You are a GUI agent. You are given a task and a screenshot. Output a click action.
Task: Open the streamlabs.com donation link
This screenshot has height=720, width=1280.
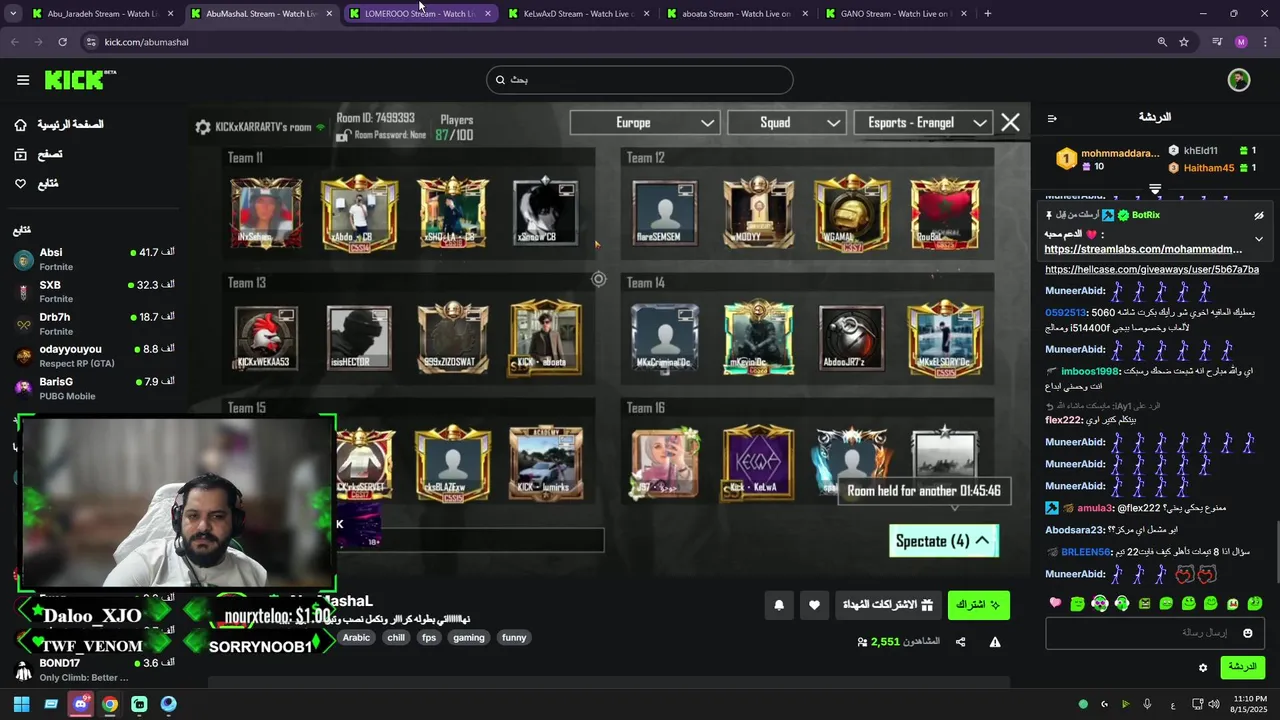(x=1143, y=249)
